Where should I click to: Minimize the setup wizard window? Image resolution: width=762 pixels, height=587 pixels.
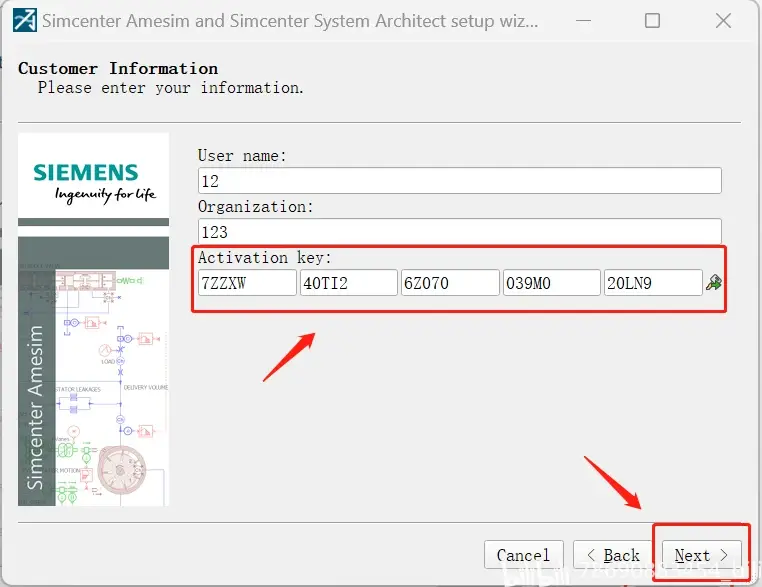click(583, 21)
